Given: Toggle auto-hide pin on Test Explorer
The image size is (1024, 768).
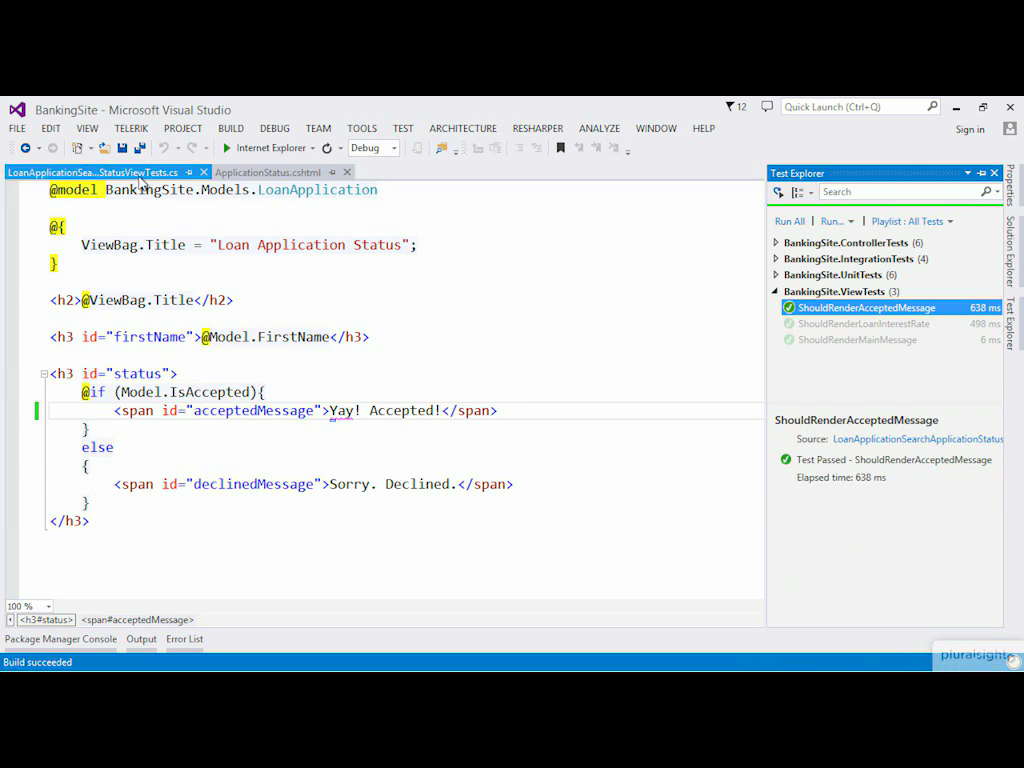Looking at the screenshot, I should pyautogui.click(x=982, y=173).
